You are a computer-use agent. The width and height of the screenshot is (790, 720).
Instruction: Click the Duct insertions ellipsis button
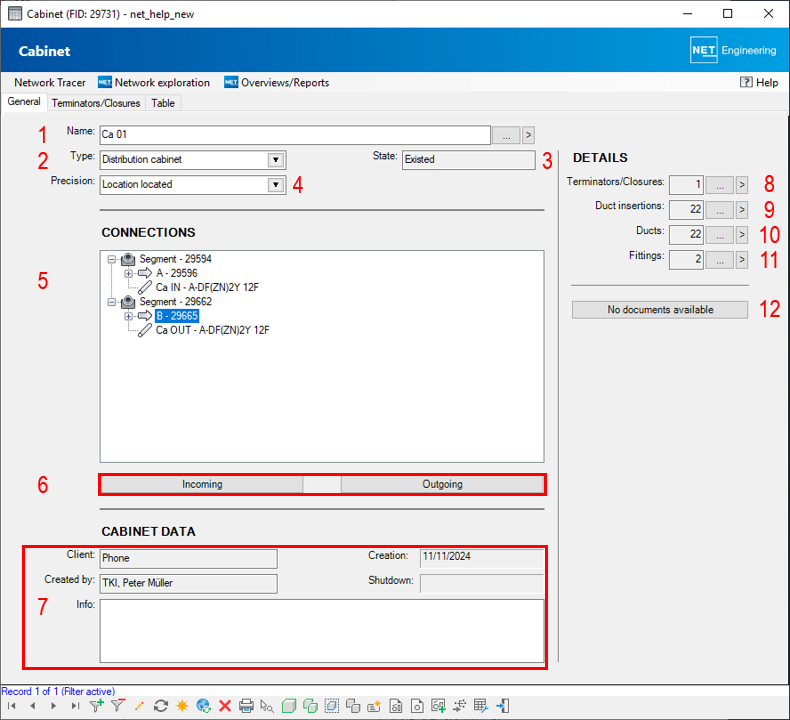coord(719,210)
